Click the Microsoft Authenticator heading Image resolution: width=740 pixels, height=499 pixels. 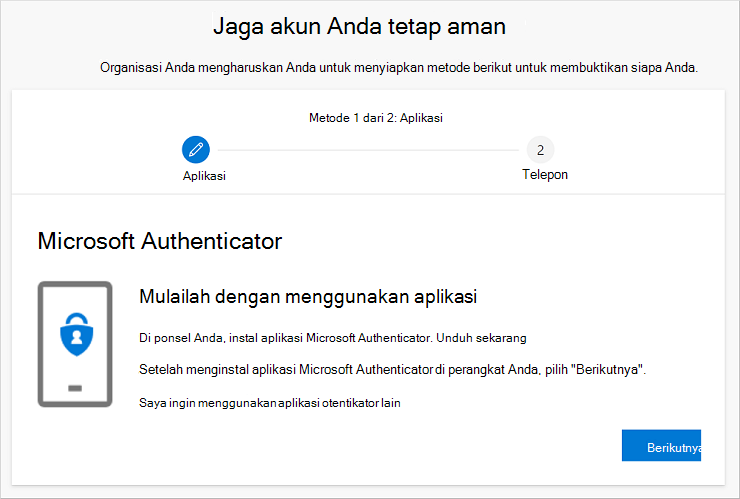click(x=160, y=241)
